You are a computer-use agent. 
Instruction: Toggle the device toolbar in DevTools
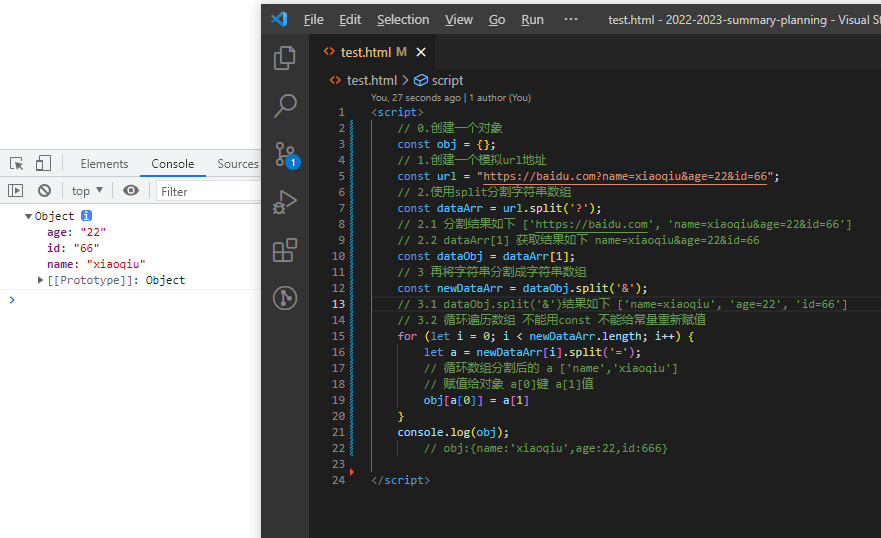[x=43, y=164]
